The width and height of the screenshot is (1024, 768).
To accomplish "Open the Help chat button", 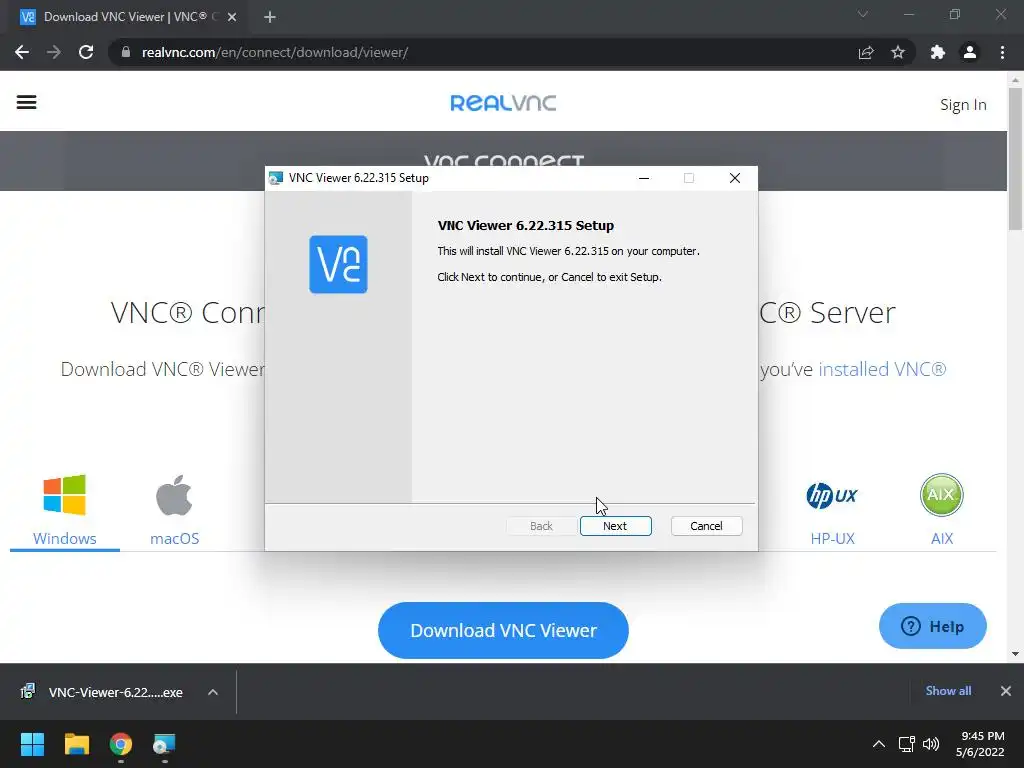I will coord(933,626).
